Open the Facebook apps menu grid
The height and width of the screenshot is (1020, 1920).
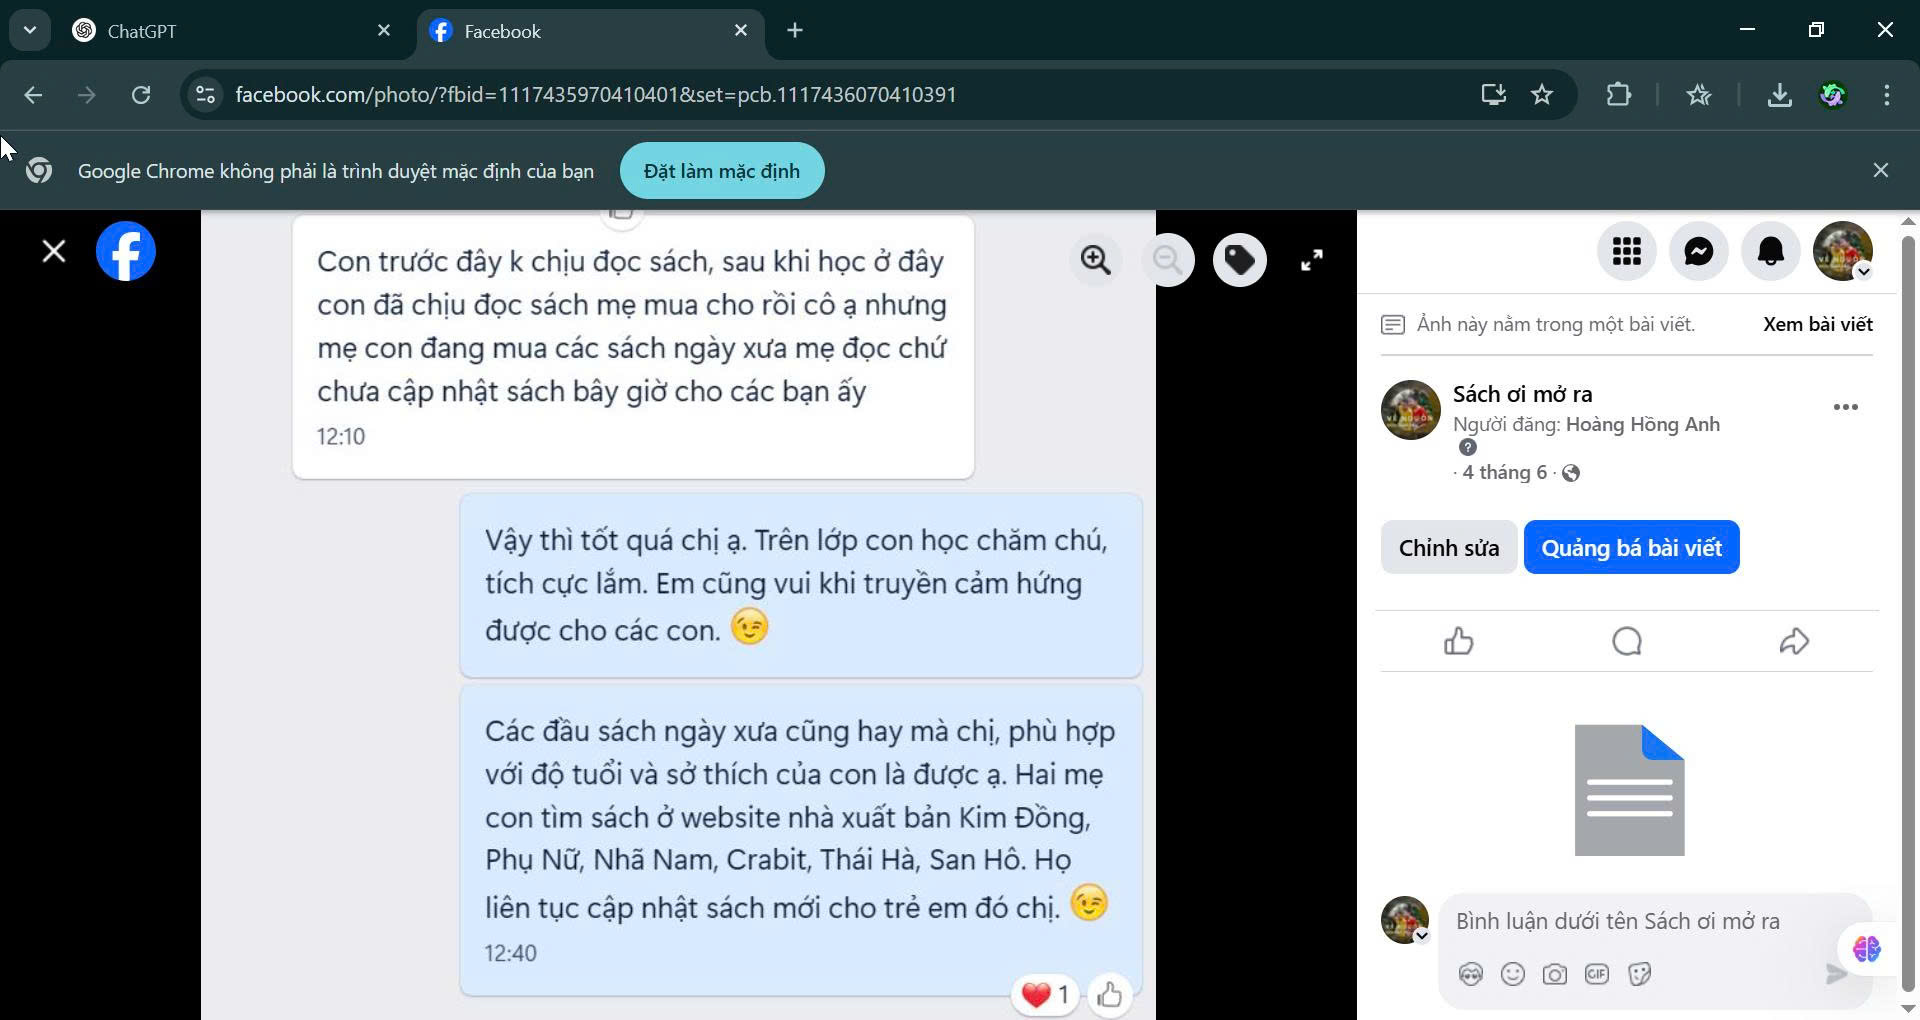(1627, 251)
